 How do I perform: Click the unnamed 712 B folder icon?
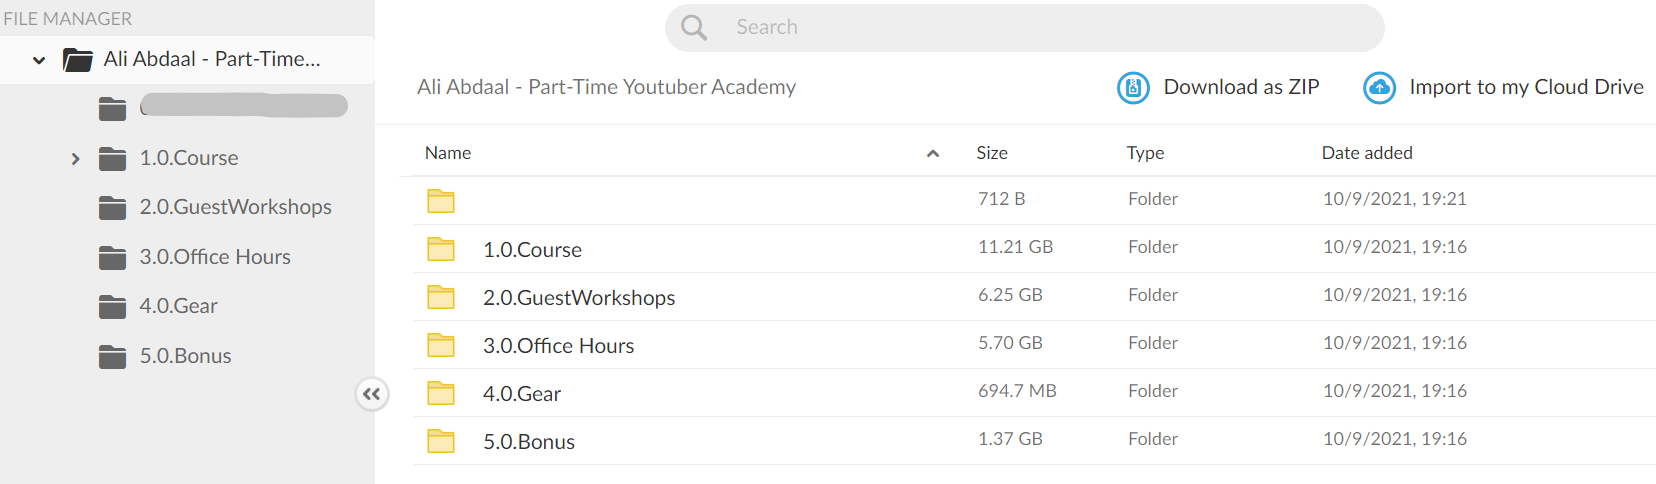tap(441, 201)
